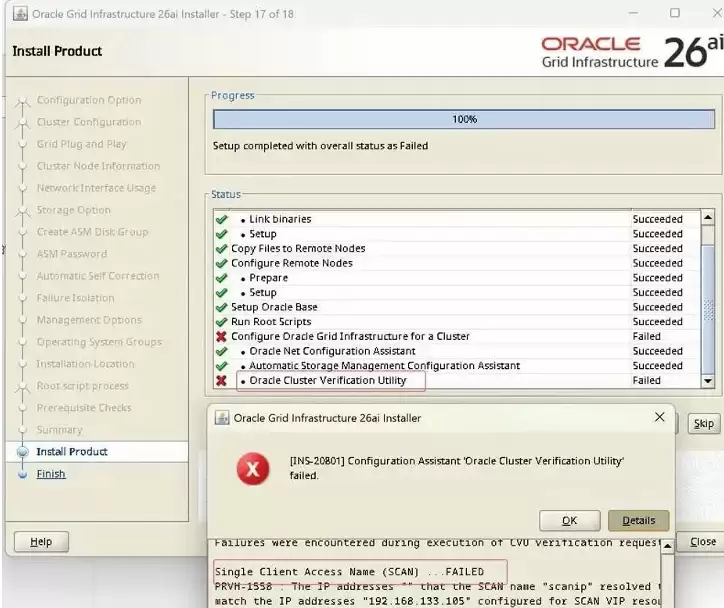The height and width of the screenshot is (608, 724).
Task: Click the green check beside Setup Oracle Base
Action: tap(222, 307)
